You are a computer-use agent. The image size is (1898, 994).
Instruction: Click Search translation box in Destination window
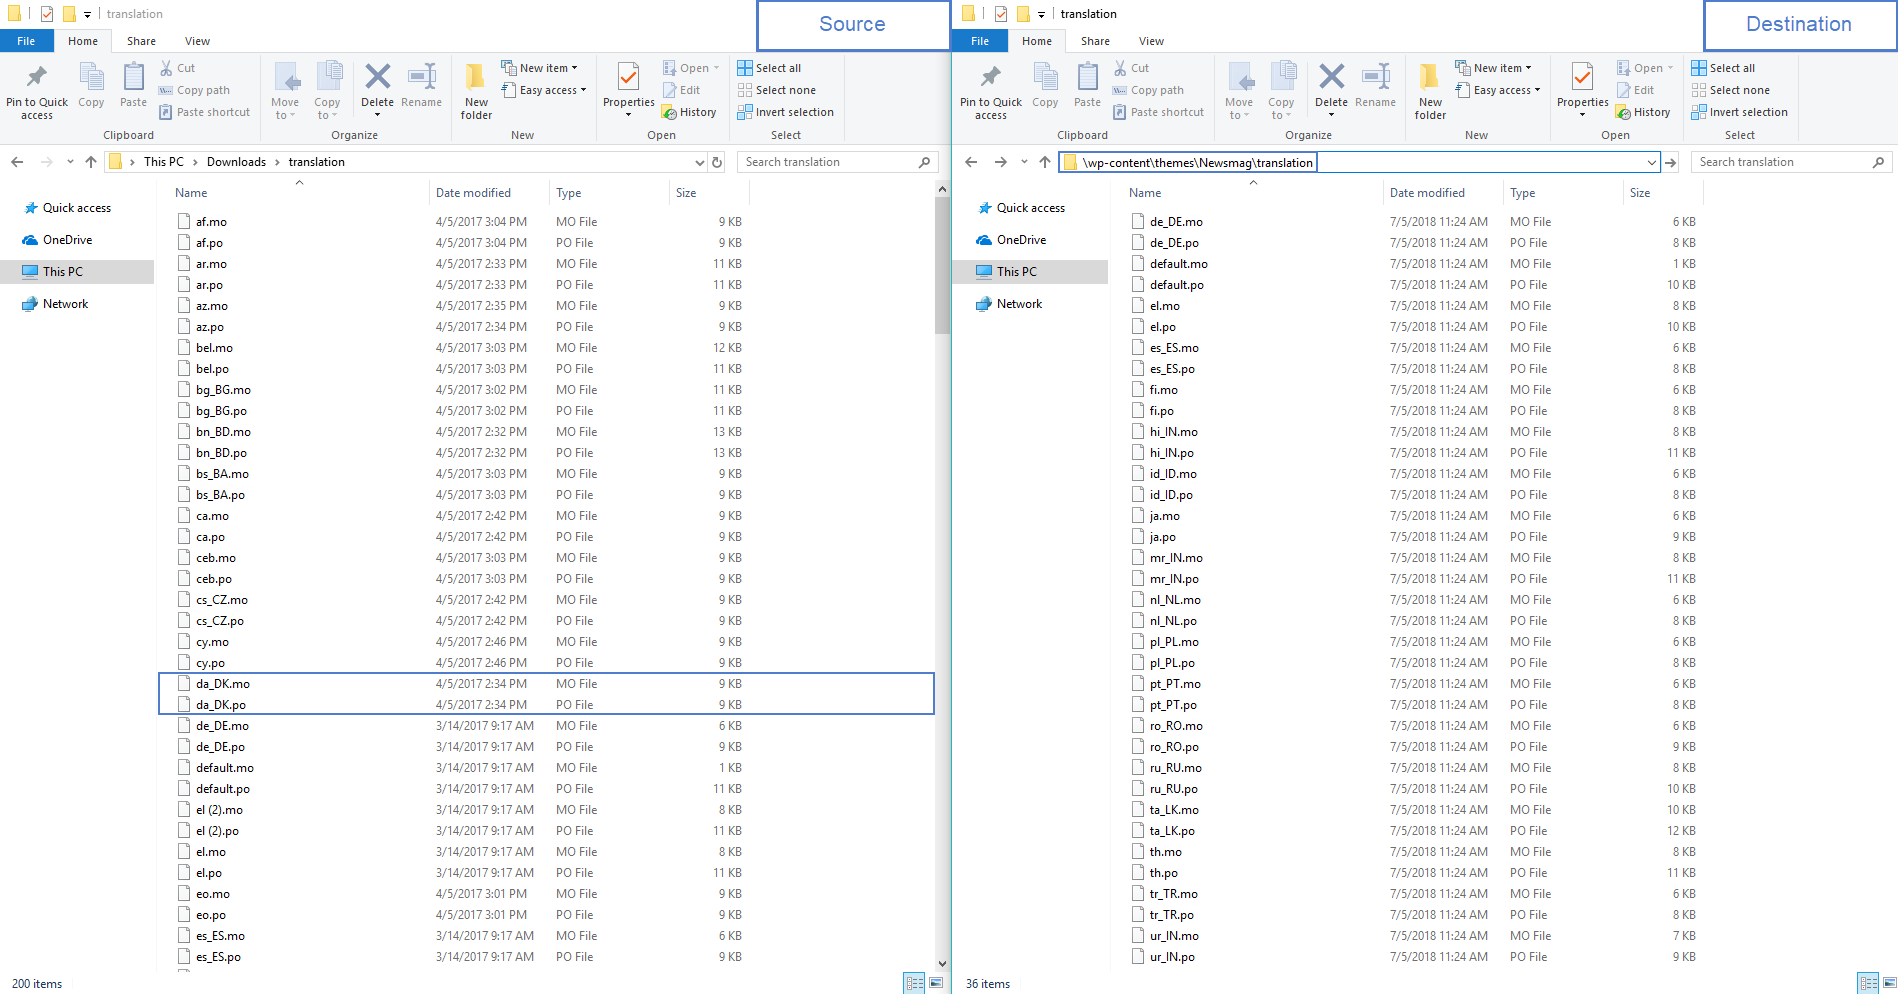(x=1792, y=162)
